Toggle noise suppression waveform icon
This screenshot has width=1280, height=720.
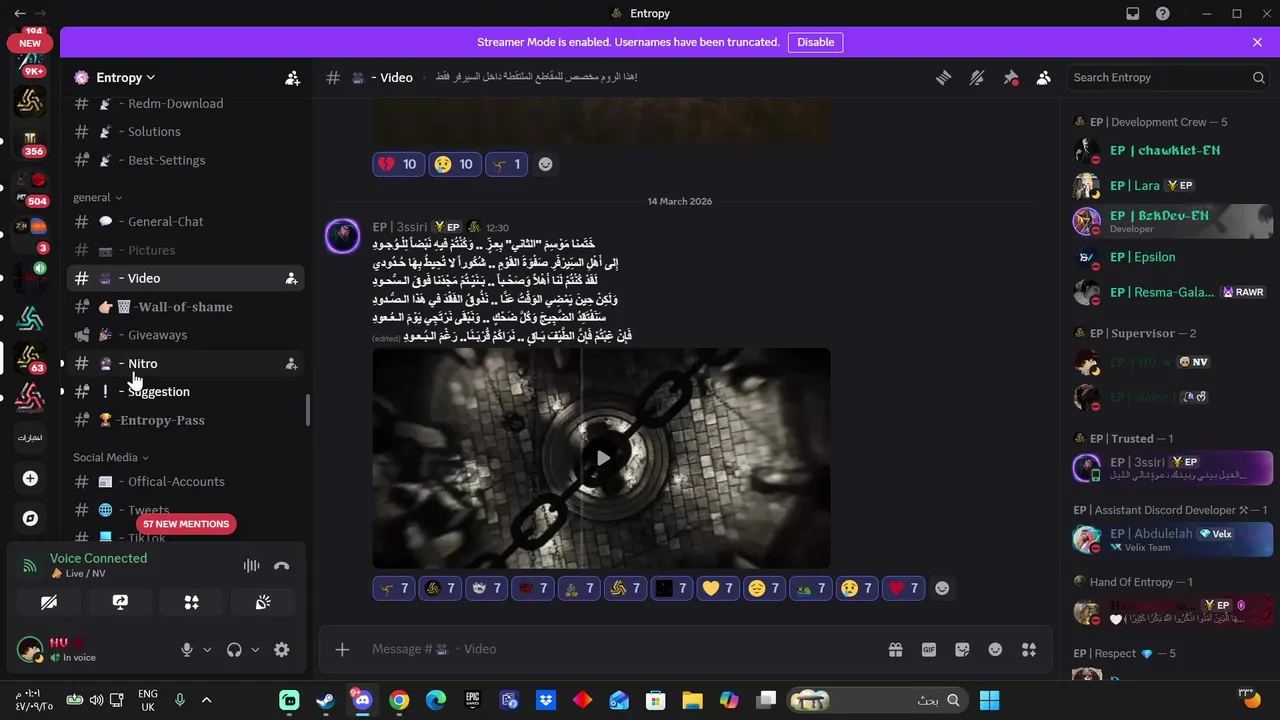251,565
